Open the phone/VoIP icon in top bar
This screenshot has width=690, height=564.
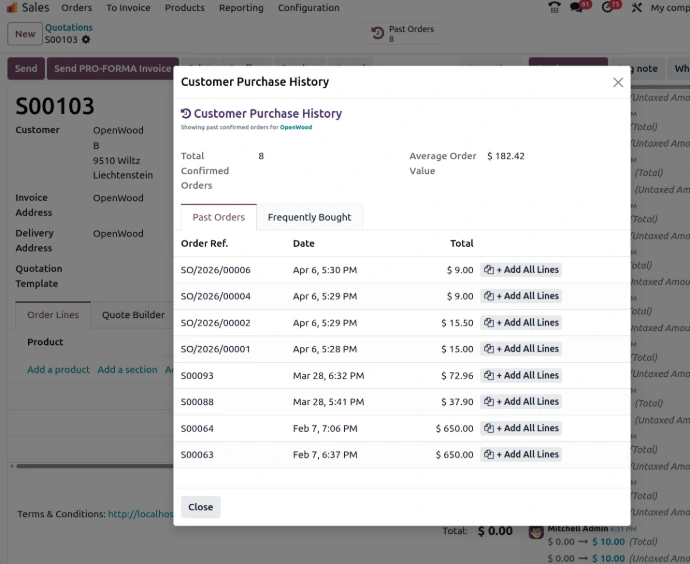point(555,8)
